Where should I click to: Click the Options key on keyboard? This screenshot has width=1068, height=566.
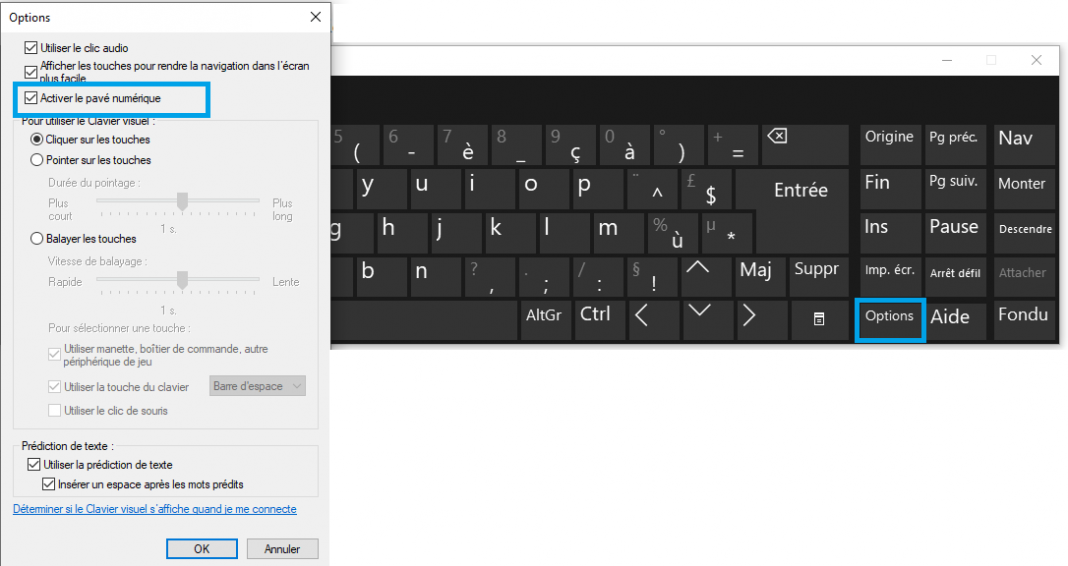click(889, 316)
